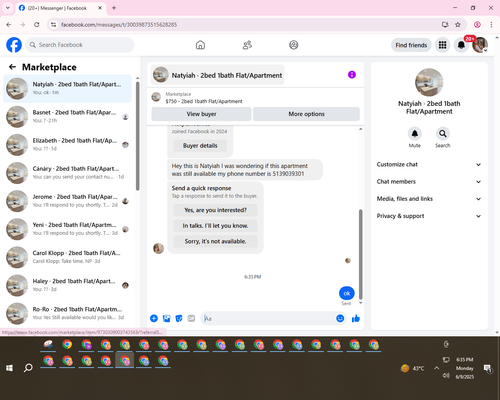Reload the page in the browser
The image size is (500, 400).
(37, 24)
